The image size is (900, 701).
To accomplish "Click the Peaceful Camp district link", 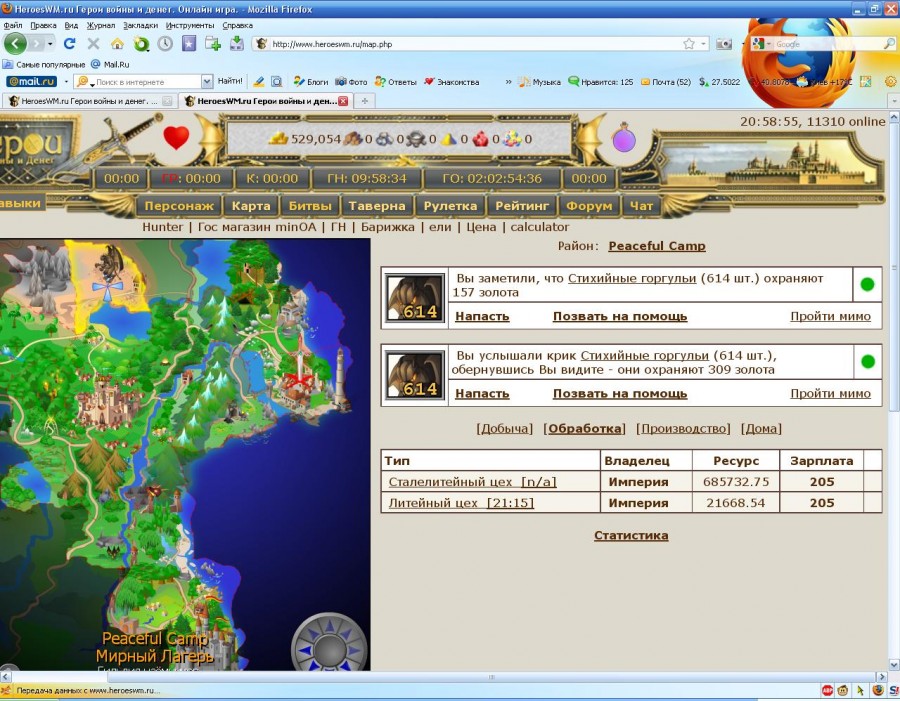I will pyautogui.click(x=657, y=246).
